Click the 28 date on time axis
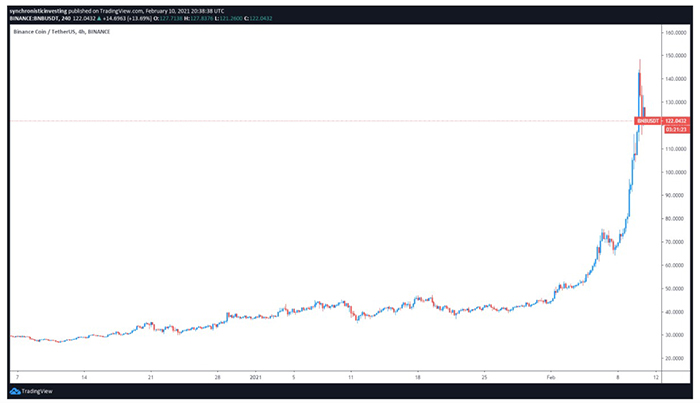 (217, 378)
